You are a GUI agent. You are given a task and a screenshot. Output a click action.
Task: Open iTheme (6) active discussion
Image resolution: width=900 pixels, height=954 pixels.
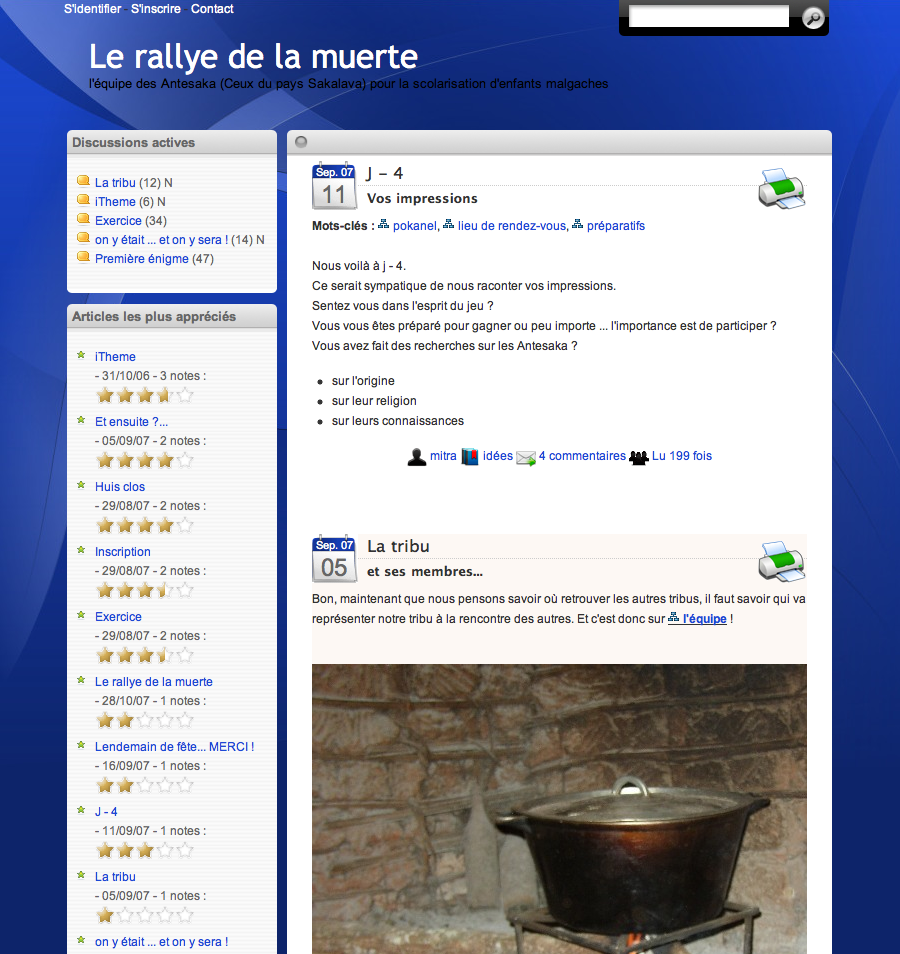point(115,201)
